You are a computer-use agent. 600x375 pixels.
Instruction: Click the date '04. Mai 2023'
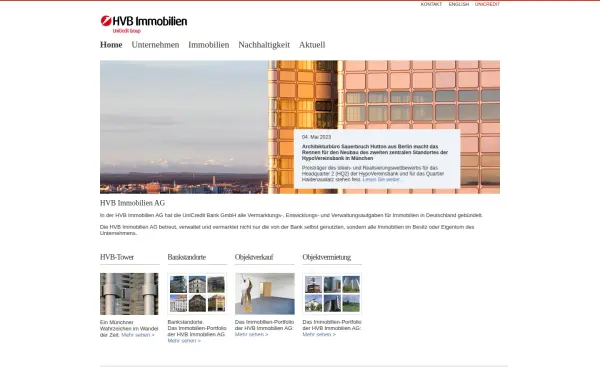coord(316,137)
